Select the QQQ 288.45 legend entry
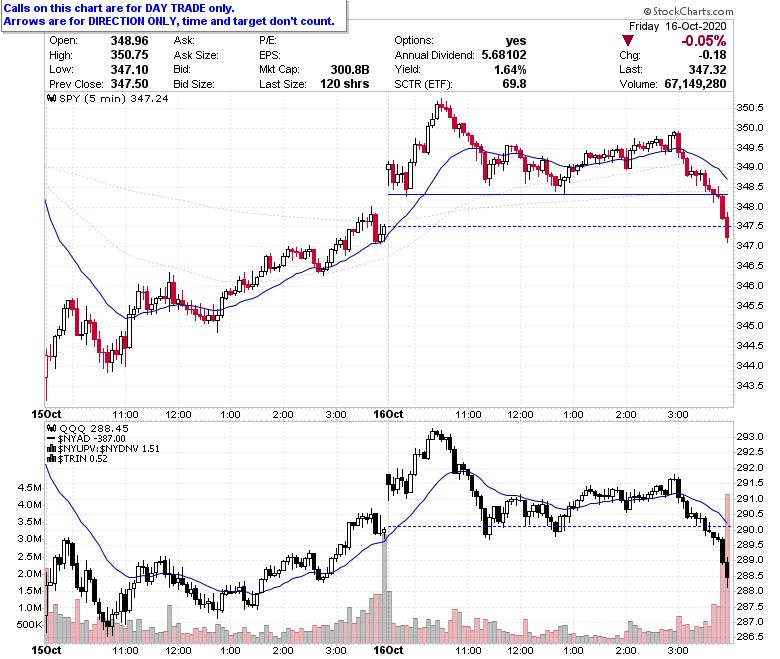780x659 pixels. [x=94, y=428]
